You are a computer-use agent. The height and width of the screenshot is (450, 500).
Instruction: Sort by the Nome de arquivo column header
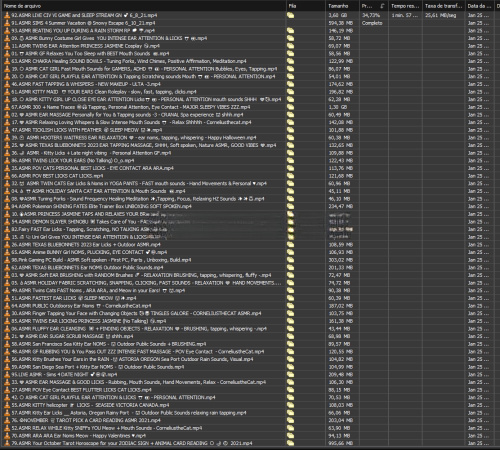click(22, 6)
